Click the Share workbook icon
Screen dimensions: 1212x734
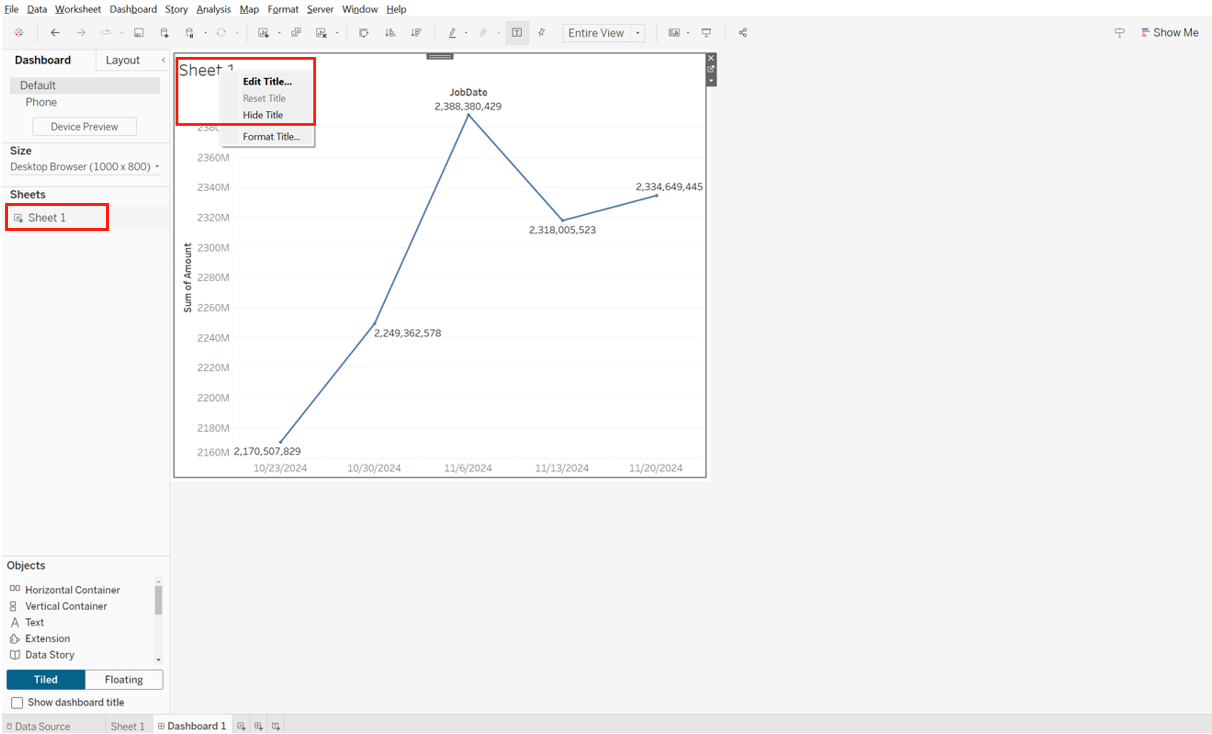coord(742,33)
